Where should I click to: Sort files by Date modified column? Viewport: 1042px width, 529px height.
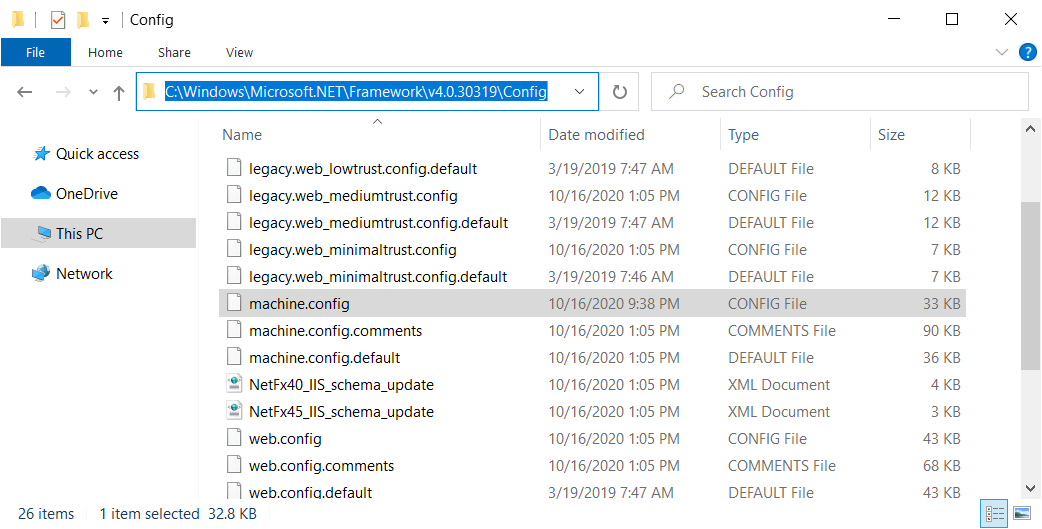click(596, 135)
